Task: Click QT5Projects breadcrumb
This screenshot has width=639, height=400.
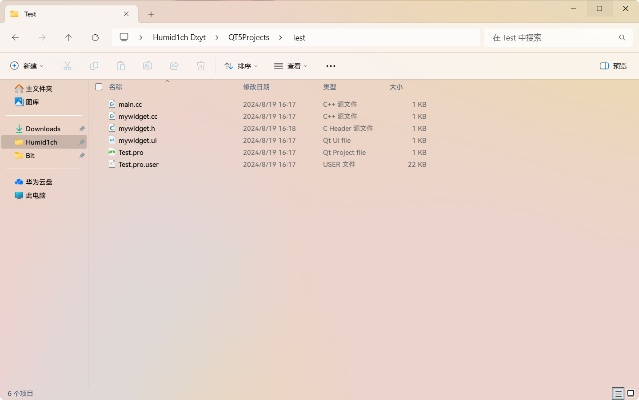Action: coord(249,37)
